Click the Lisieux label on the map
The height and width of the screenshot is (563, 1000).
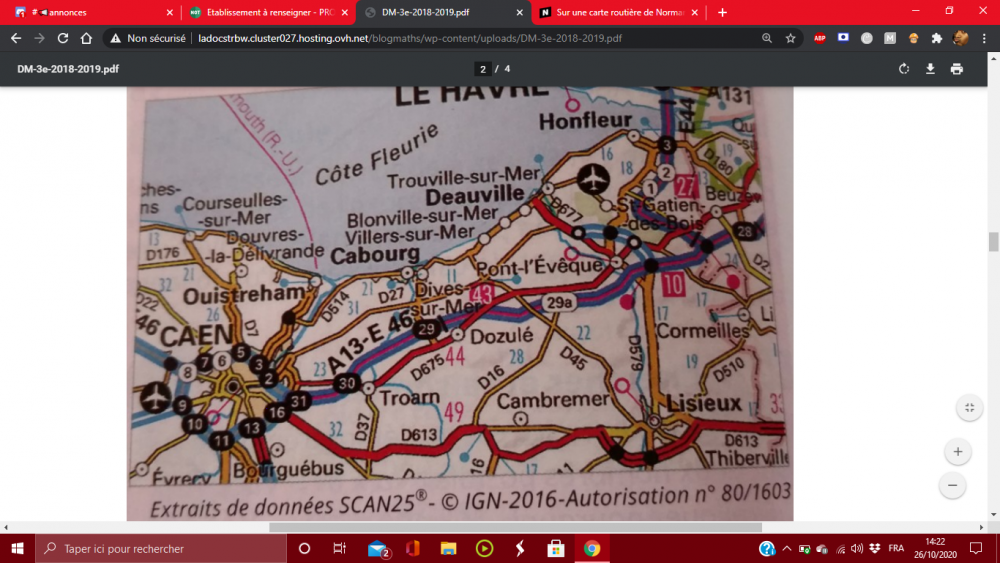coord(704,403)
